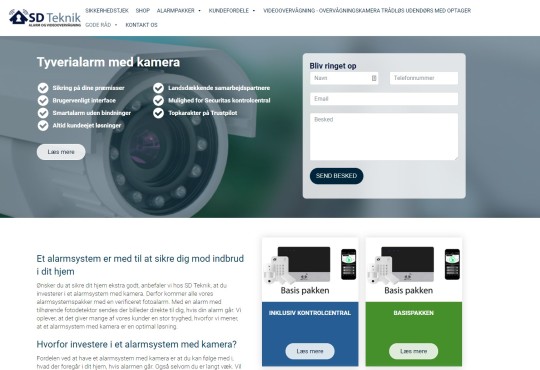Screen dimensions: 540x370
Task: Click the SD Teknik logo
Action: 45,18
